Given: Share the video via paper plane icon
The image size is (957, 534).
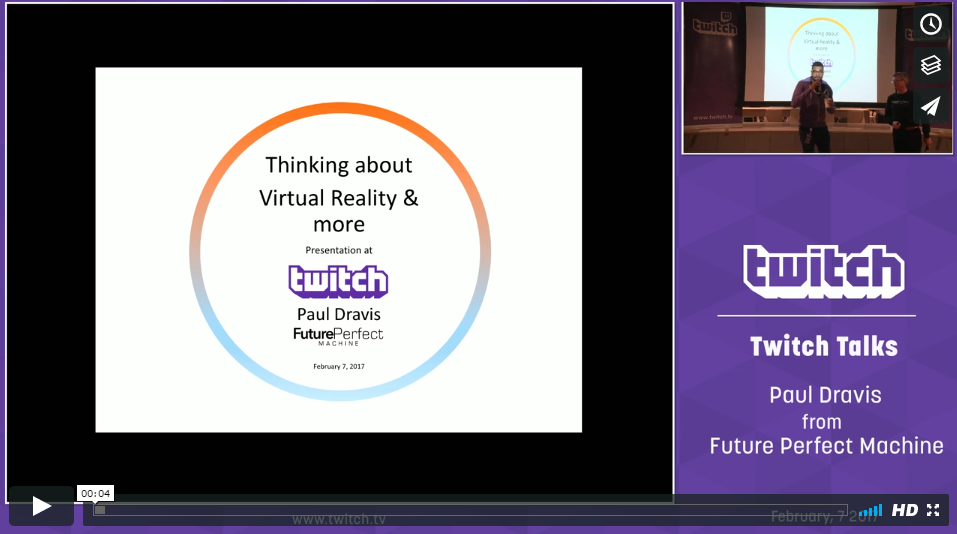Looking at the screenshot, I should 930,106.
